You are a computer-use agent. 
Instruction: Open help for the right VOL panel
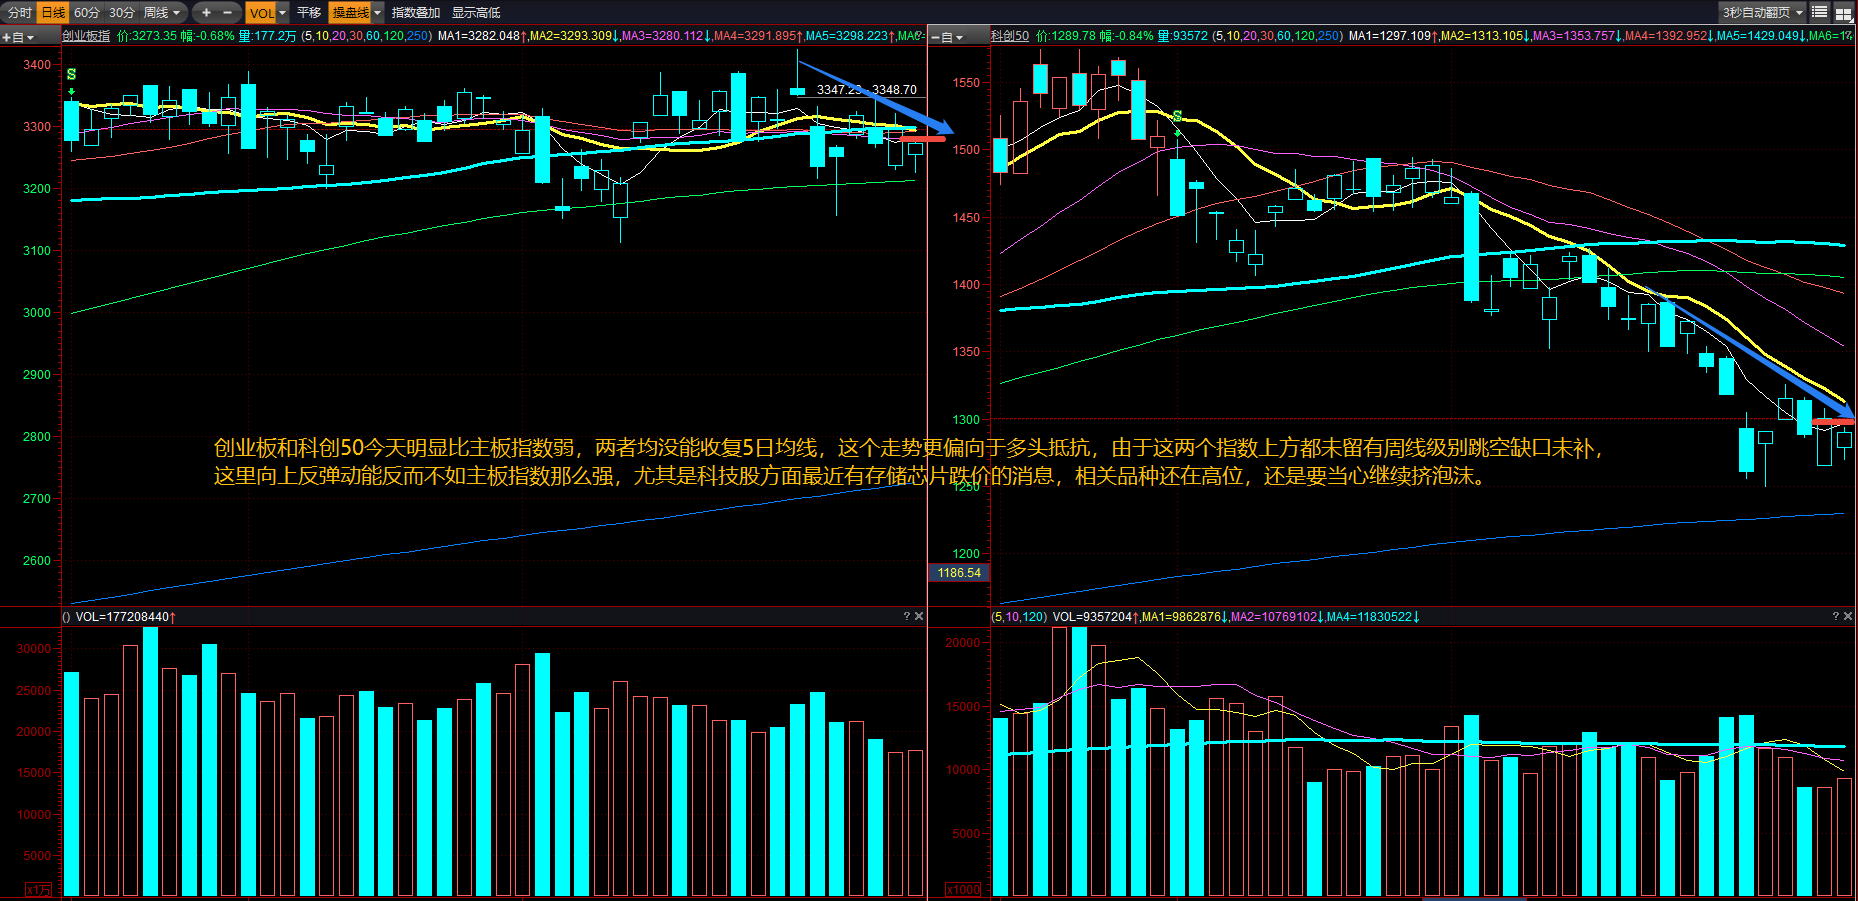pyautogui.click(x=1835, y=617)
